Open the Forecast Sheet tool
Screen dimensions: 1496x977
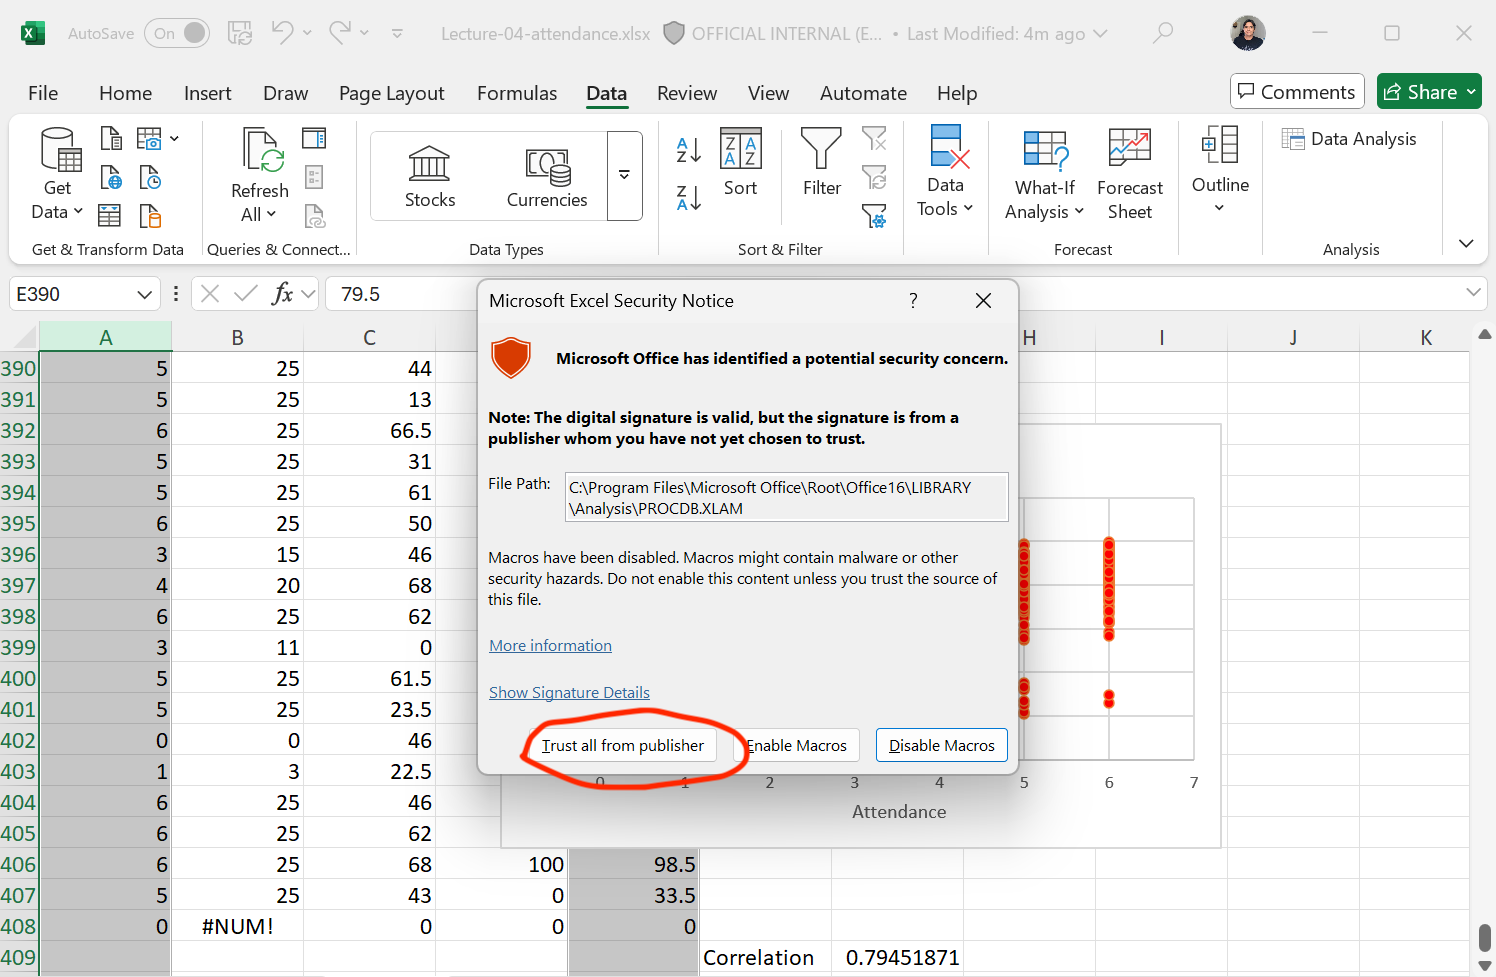(1129, 174)
